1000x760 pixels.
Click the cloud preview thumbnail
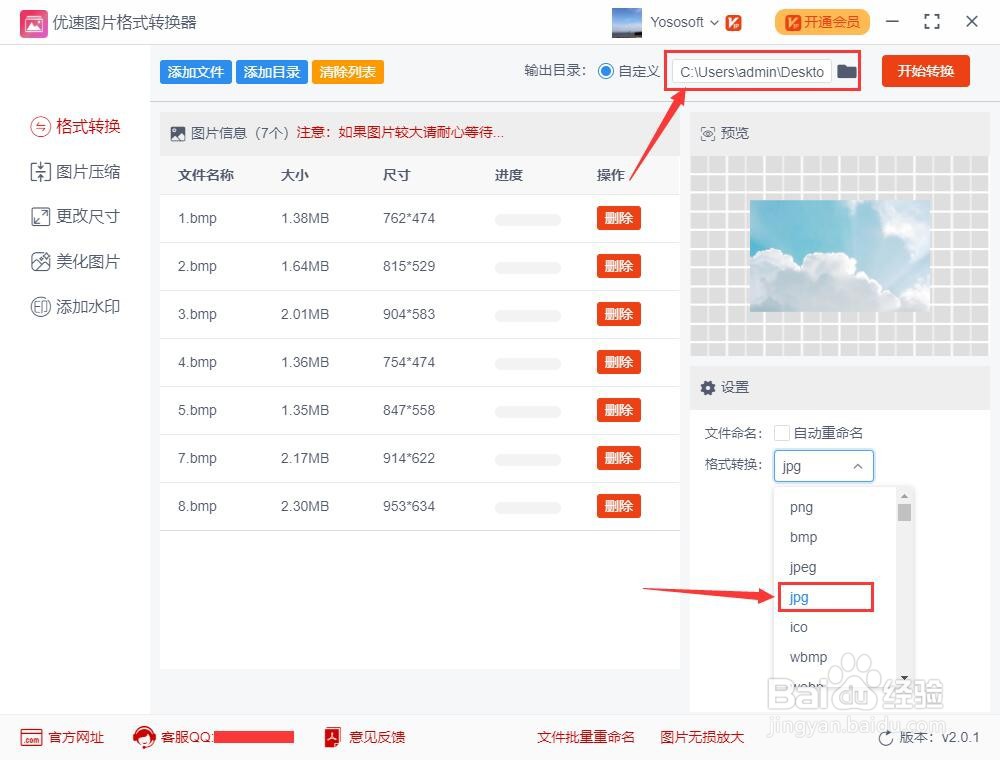[x=840, y=256]
